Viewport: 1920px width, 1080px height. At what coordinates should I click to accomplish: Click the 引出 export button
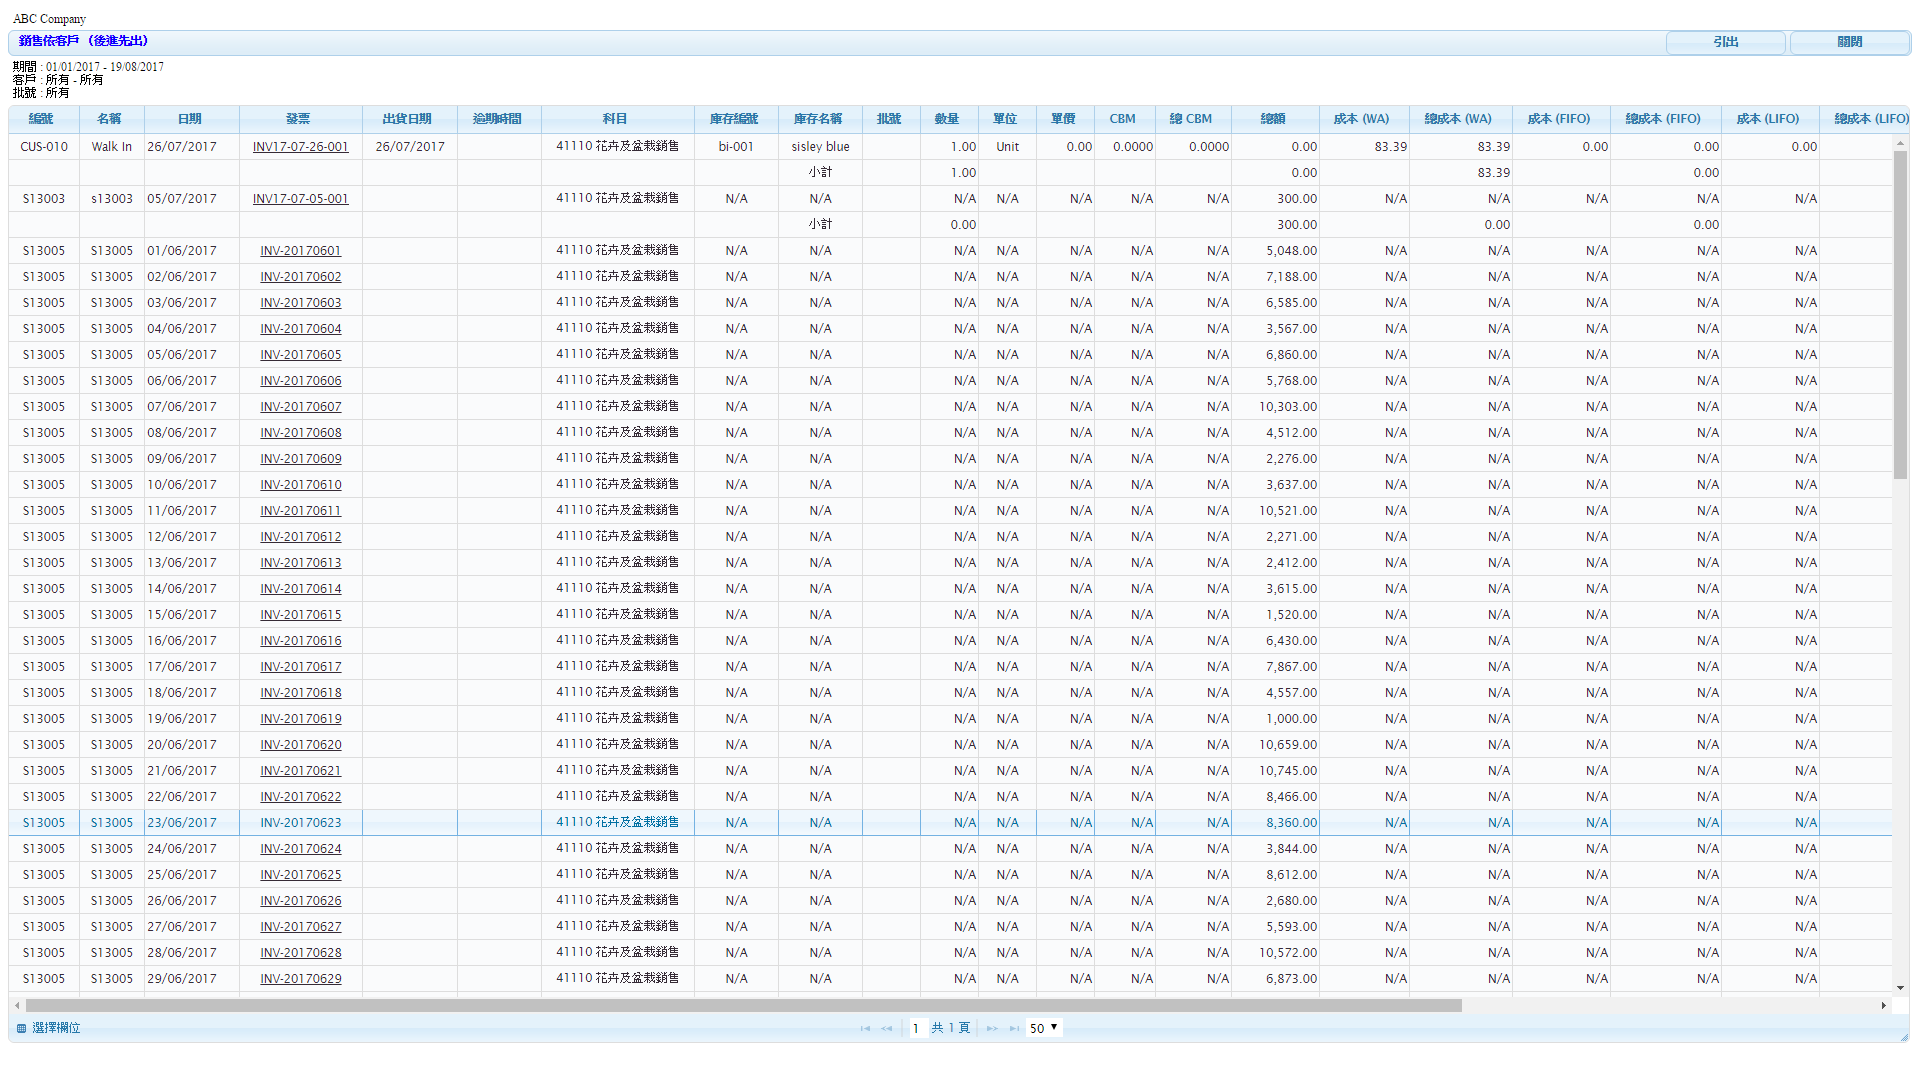[1725, 42]
